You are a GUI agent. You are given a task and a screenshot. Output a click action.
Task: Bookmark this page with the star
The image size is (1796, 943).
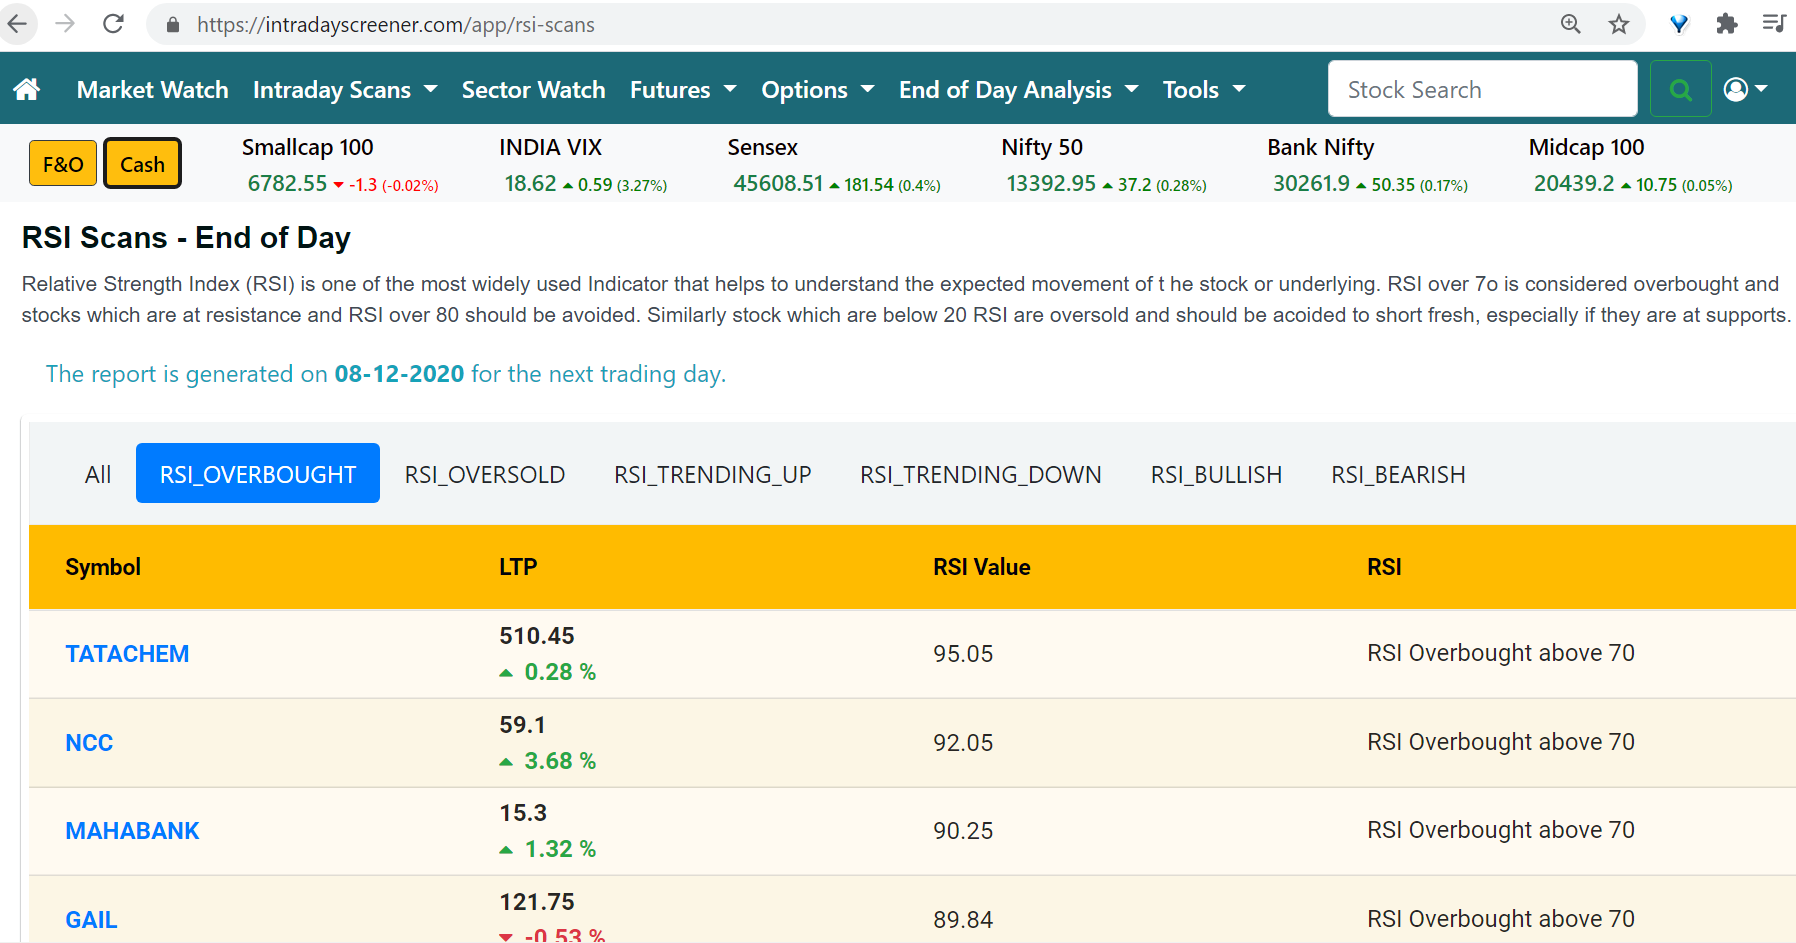click(x=1619, y=24)
